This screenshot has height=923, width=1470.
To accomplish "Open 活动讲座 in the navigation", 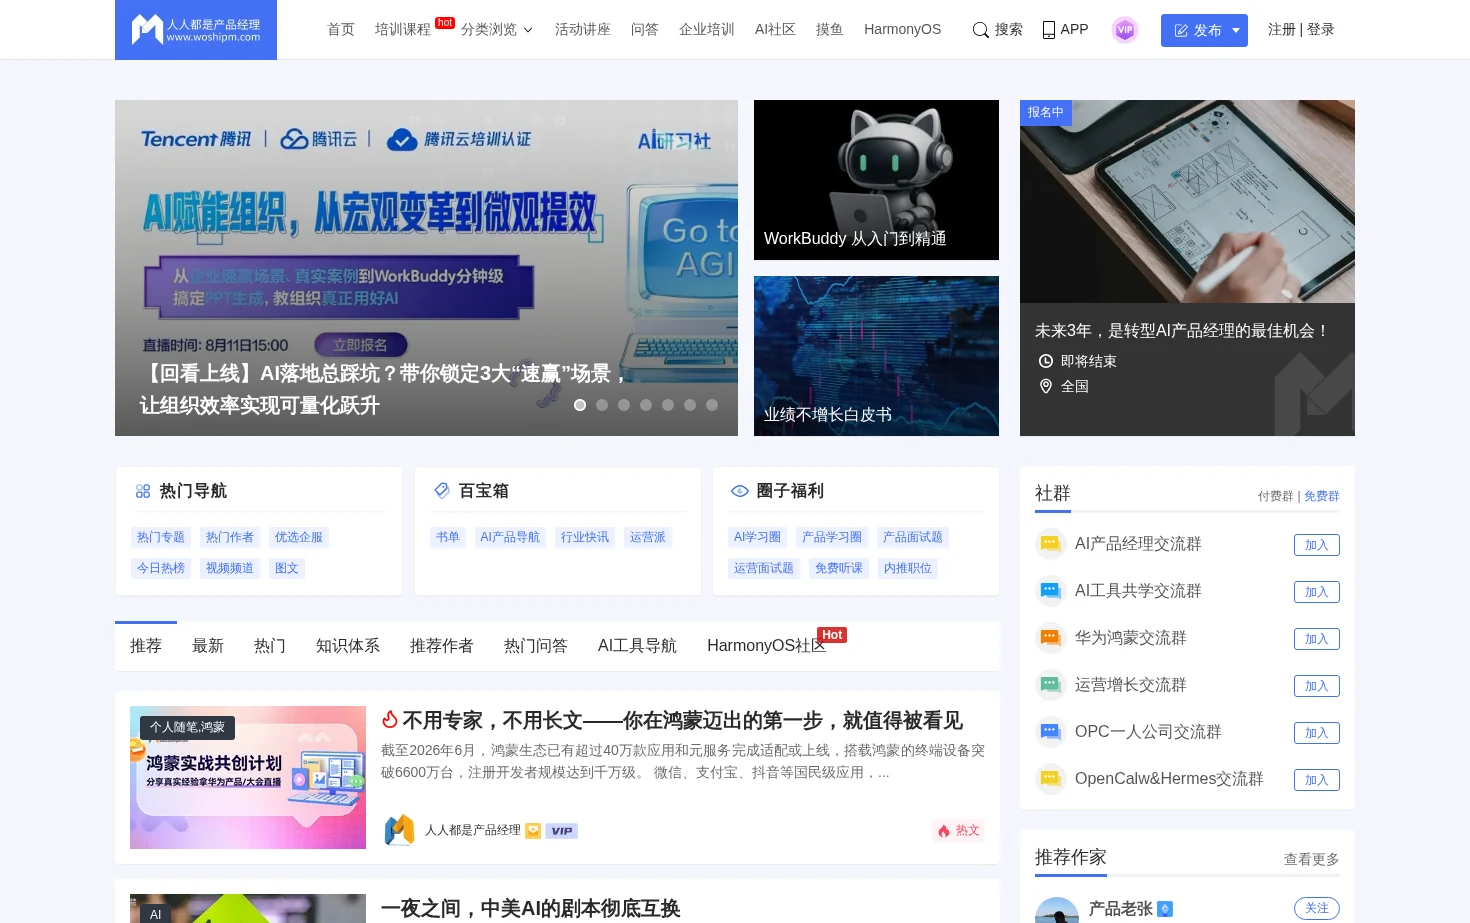I will point(583,30).
